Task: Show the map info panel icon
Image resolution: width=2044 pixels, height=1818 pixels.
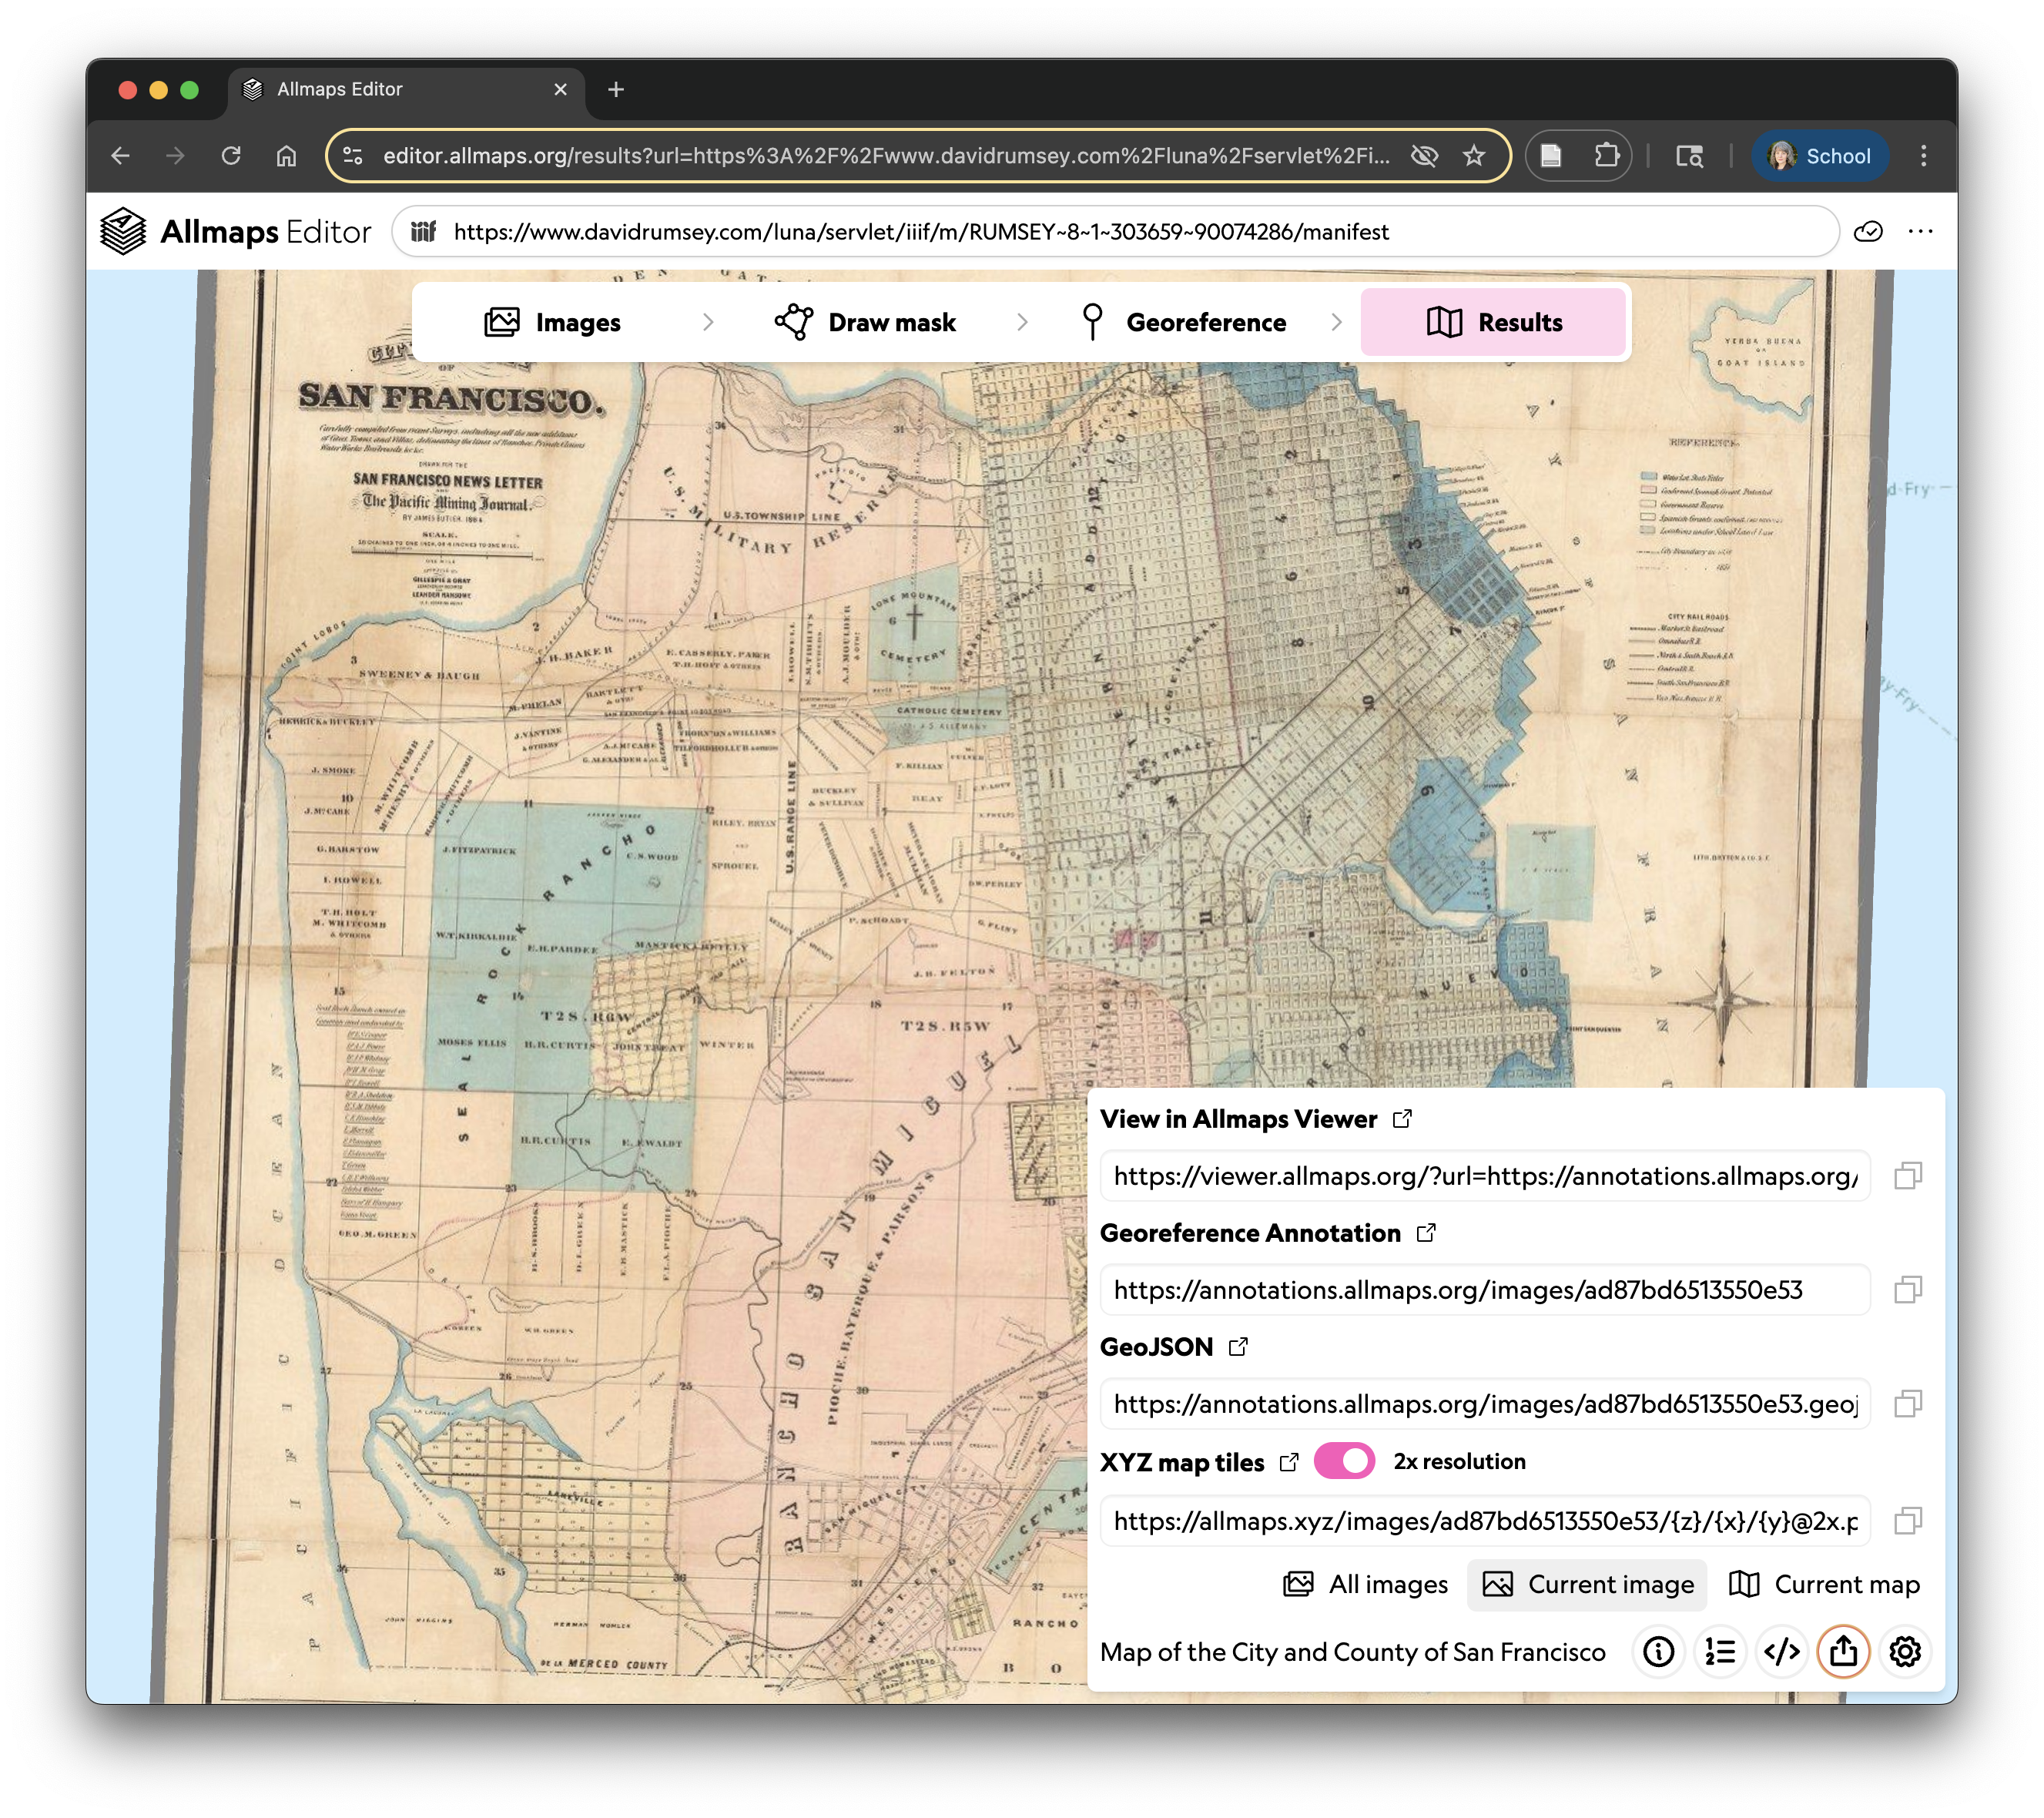Action: 1658,1652
